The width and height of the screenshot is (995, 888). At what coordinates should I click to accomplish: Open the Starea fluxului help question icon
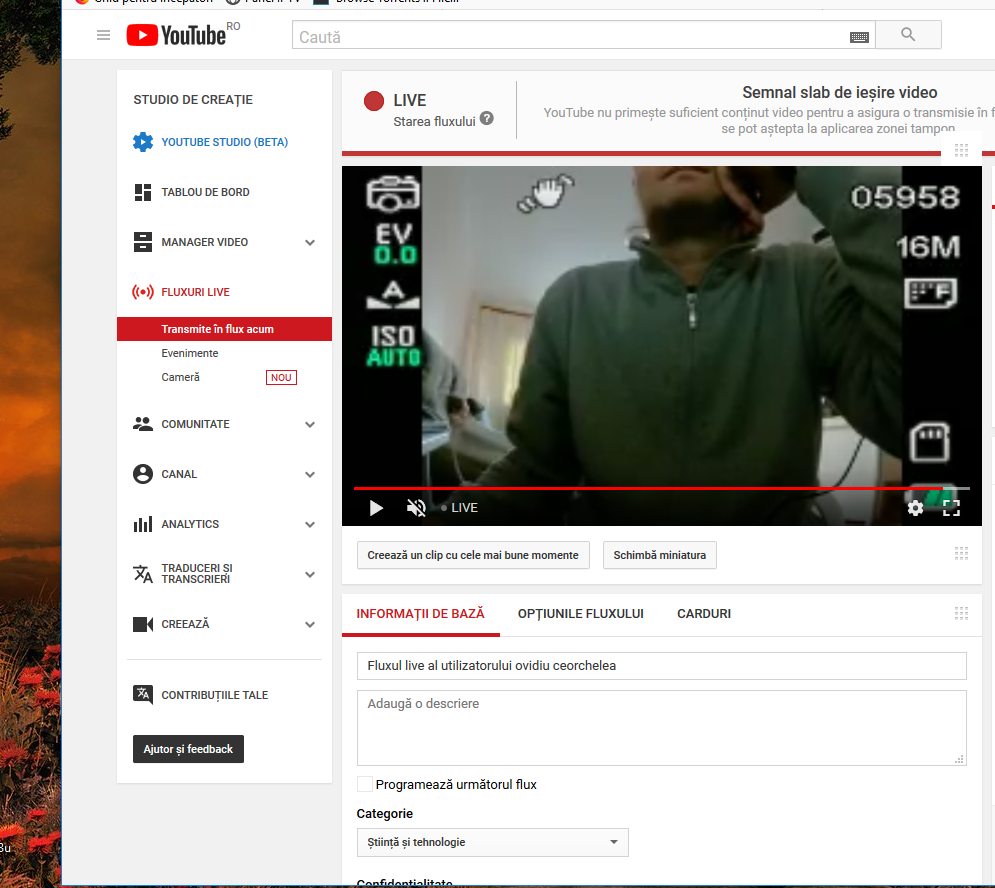[x=487, y=119]
